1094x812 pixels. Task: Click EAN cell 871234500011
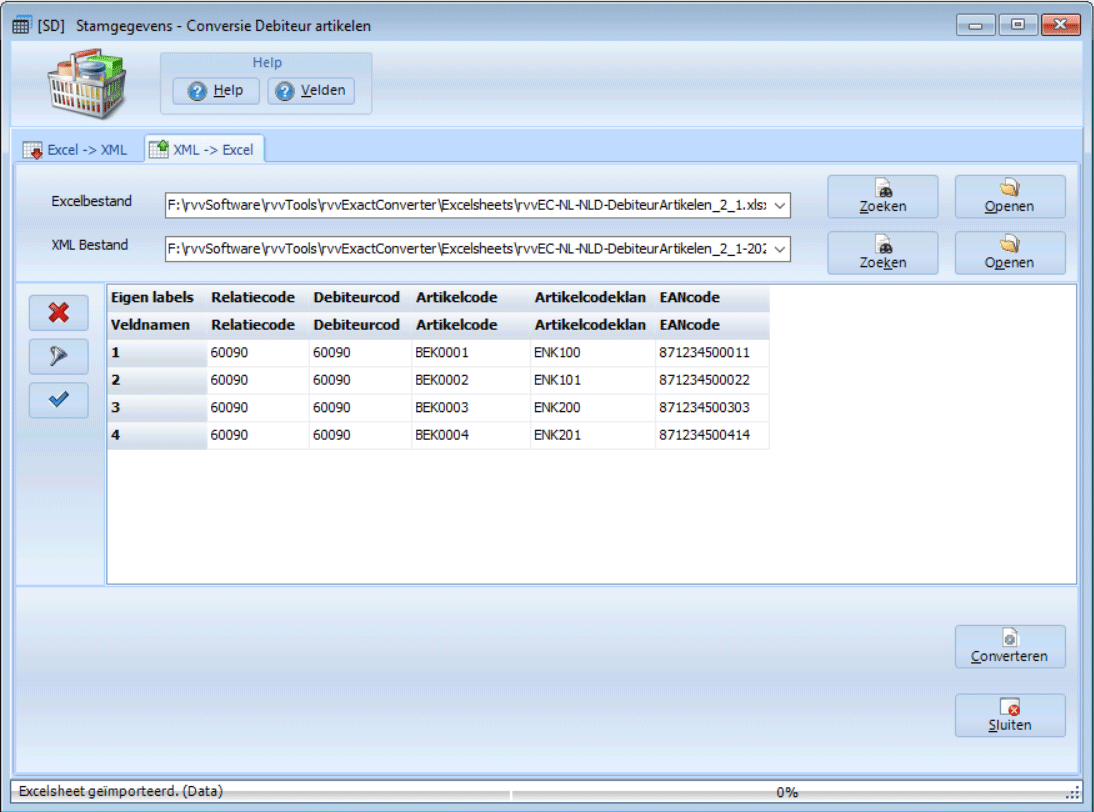coord(712,353)
